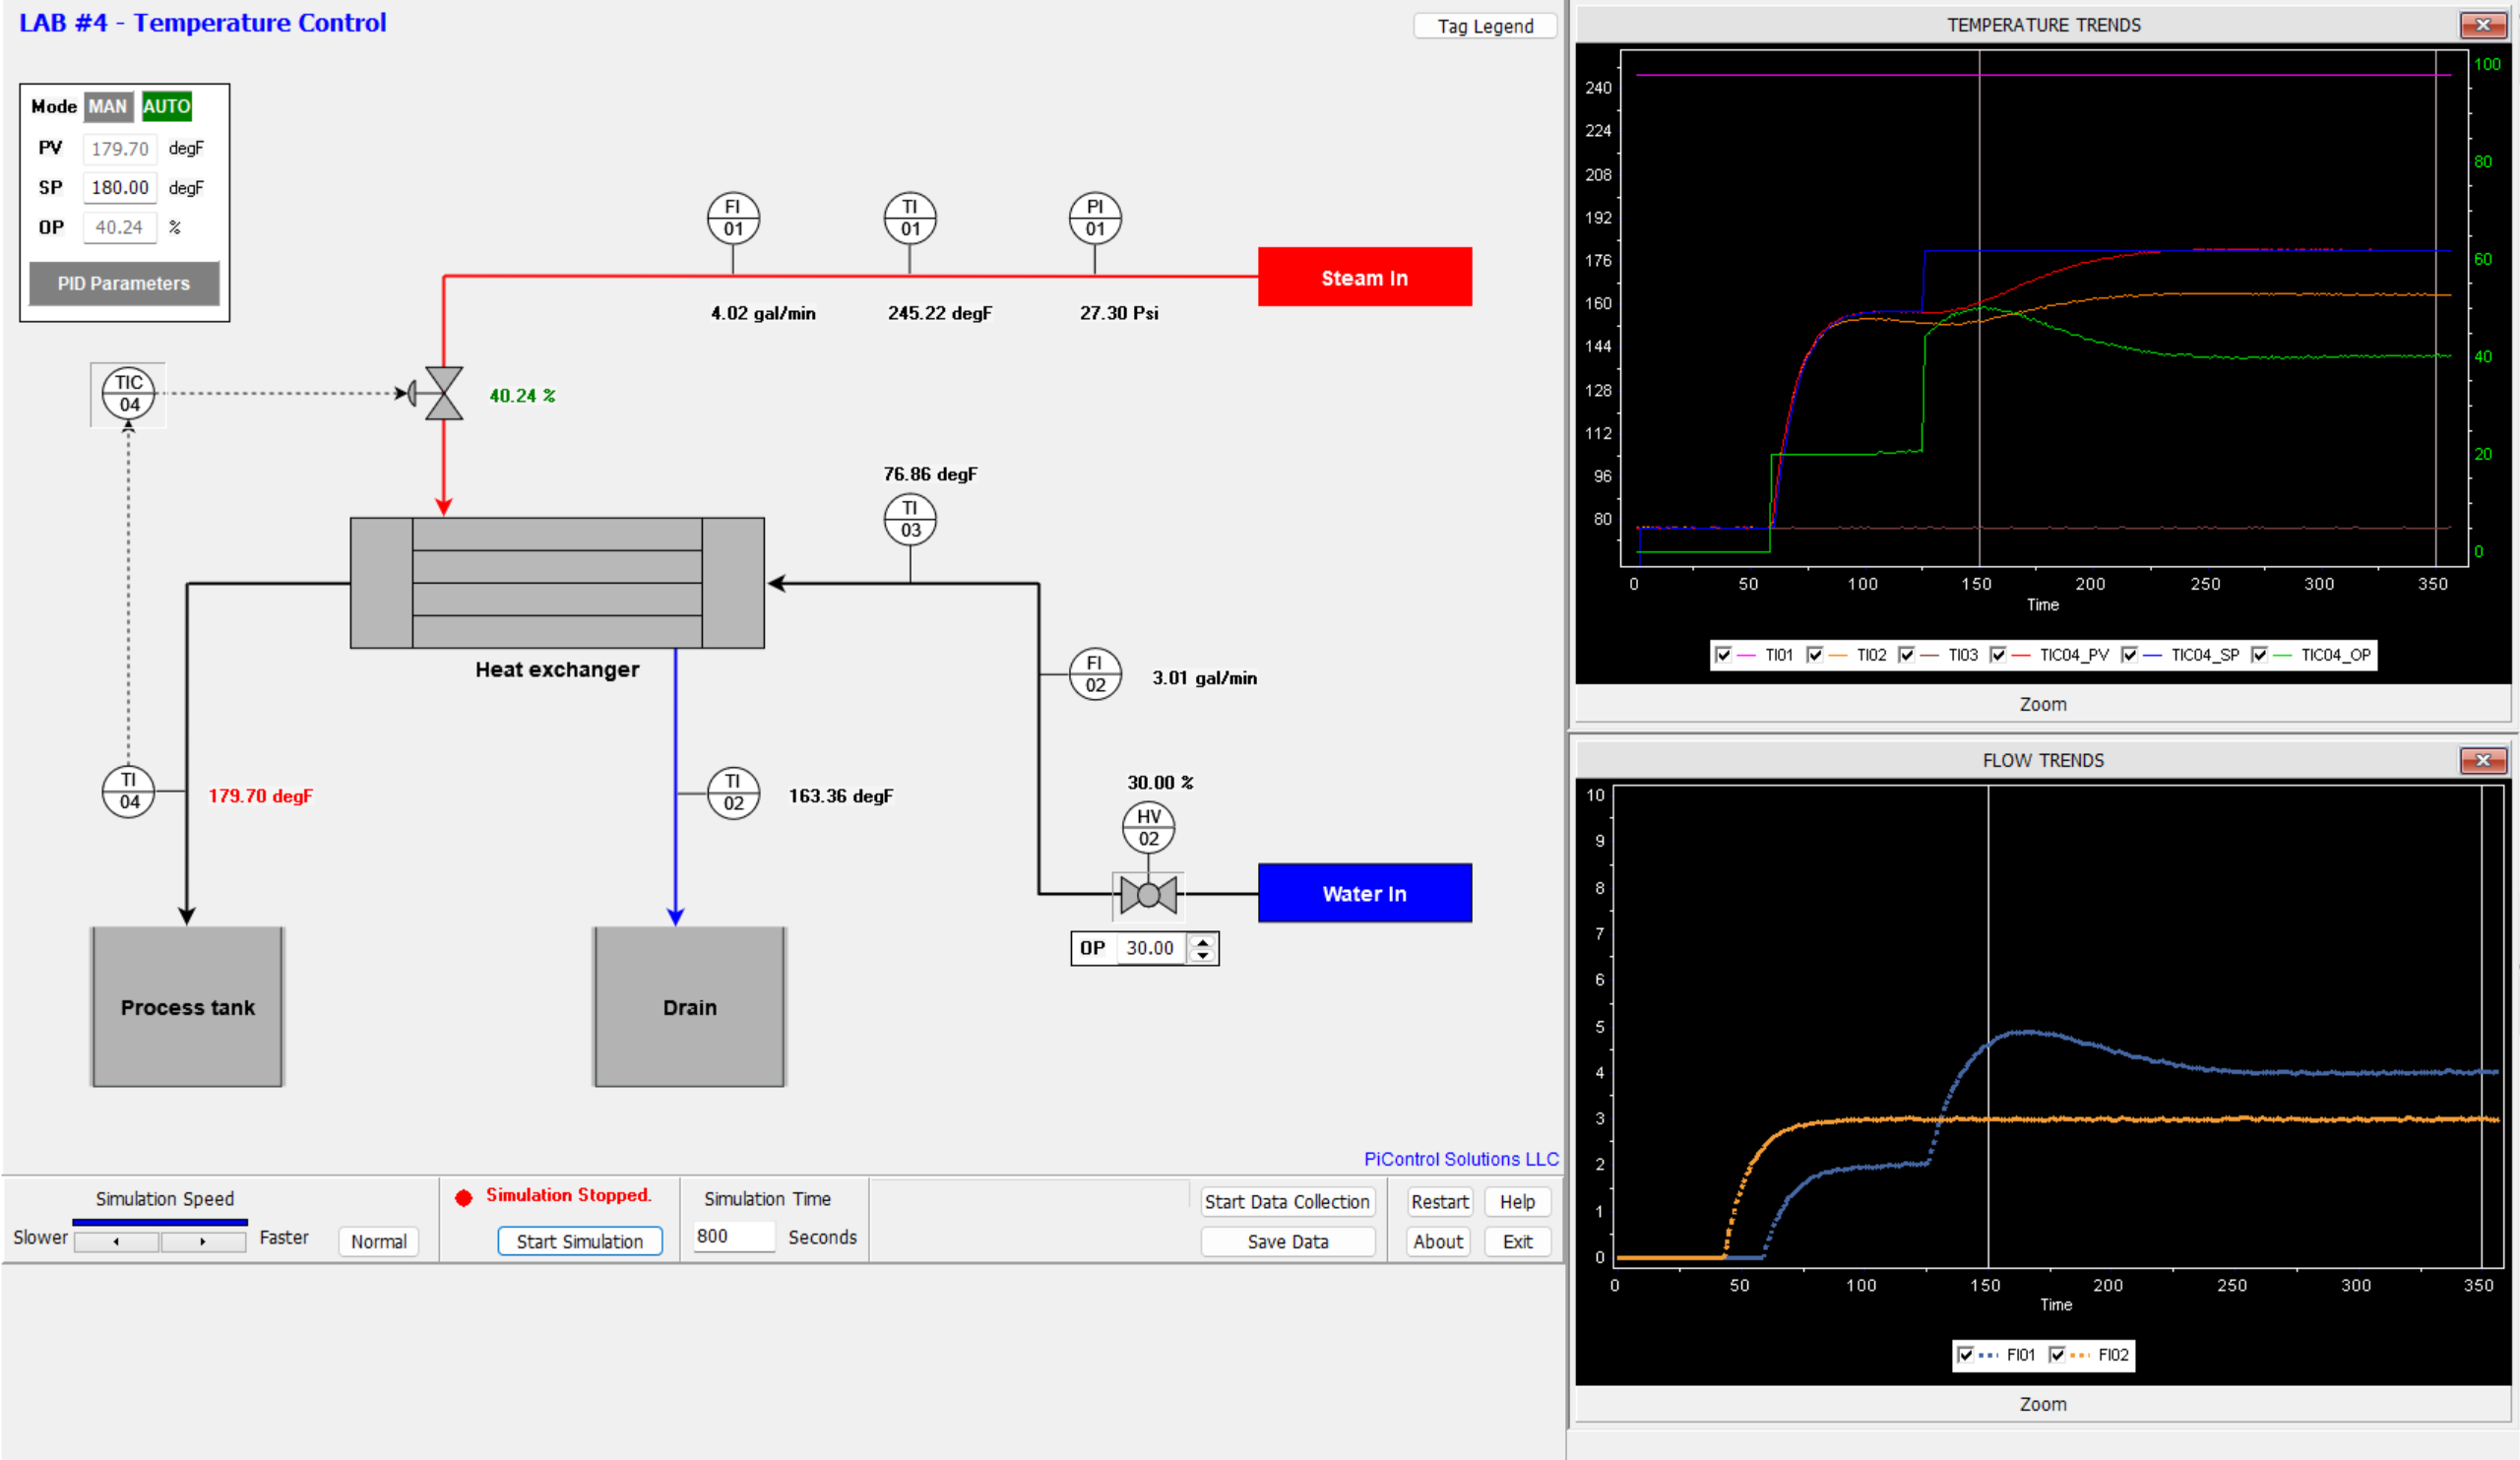Close the Temperature Trends window
This screenshot has width=2520, height=1460.
click(2483, 25)
